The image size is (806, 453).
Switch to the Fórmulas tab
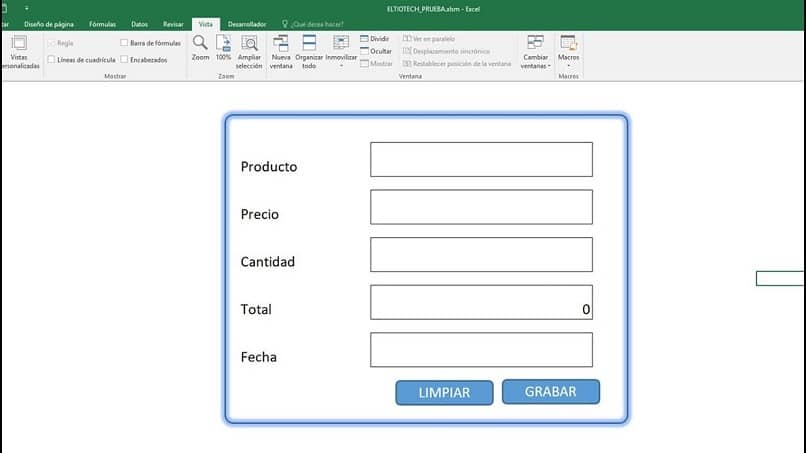(102, 24)
